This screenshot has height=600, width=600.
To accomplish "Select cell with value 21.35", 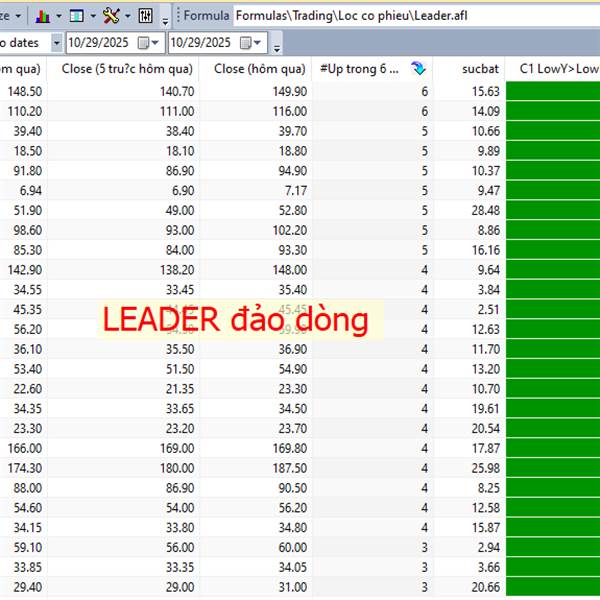I will click(123, 389).
